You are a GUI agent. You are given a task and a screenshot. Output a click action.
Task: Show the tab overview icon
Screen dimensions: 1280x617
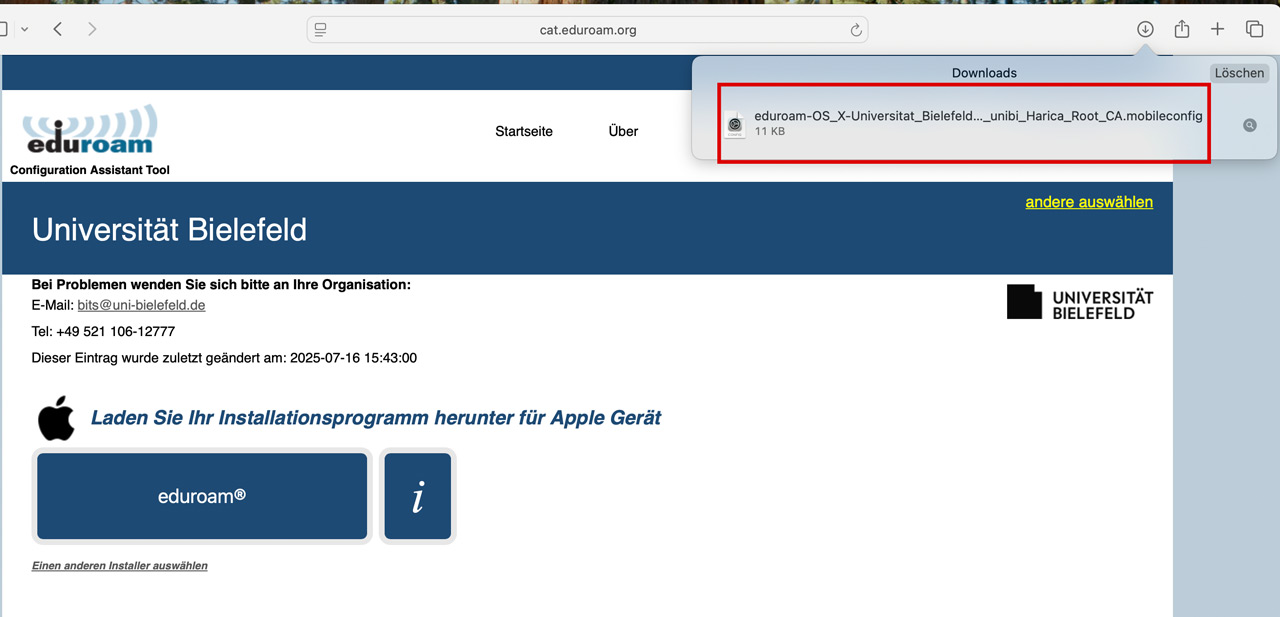1254,29
